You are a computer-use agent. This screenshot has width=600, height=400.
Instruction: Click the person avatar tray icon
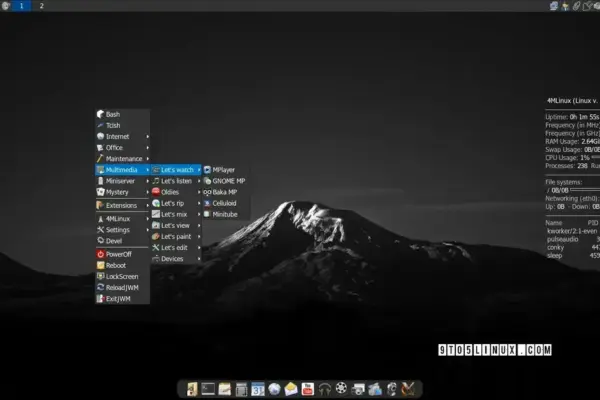point(565,5)
